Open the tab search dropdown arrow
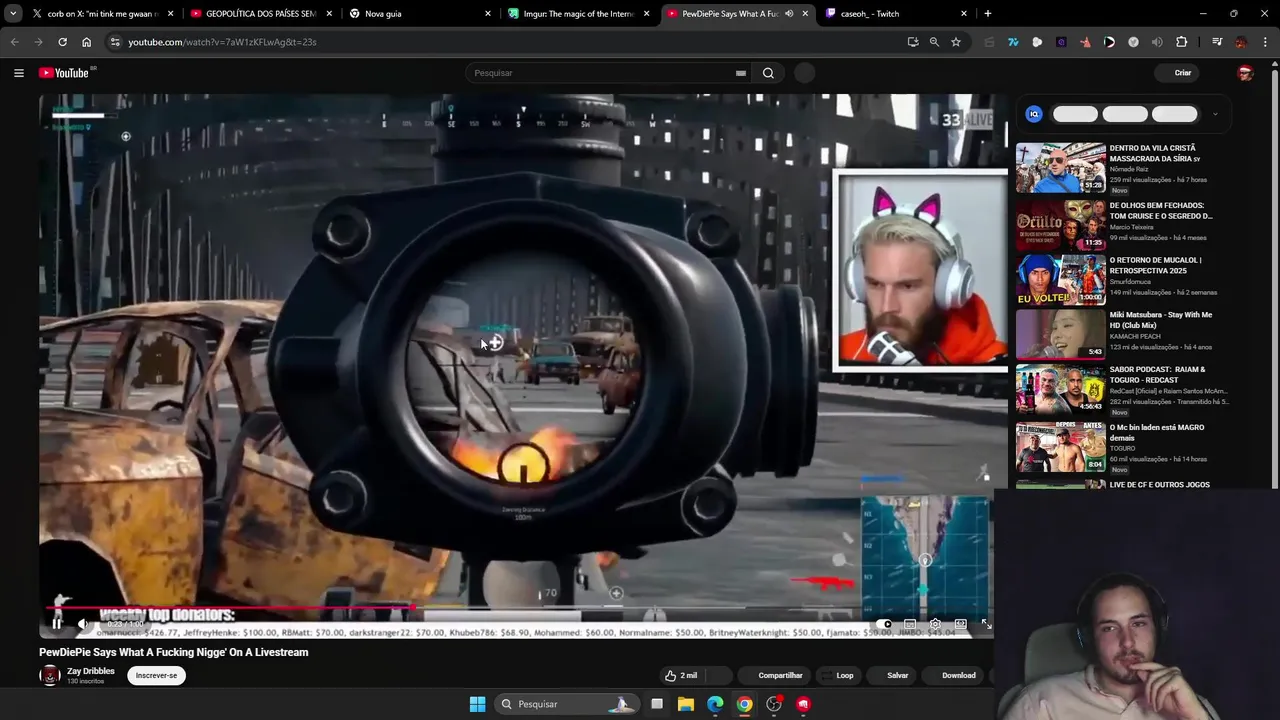Image resolution: width=1280 pixels, height=720 pixels. click(x=13, y=14)
